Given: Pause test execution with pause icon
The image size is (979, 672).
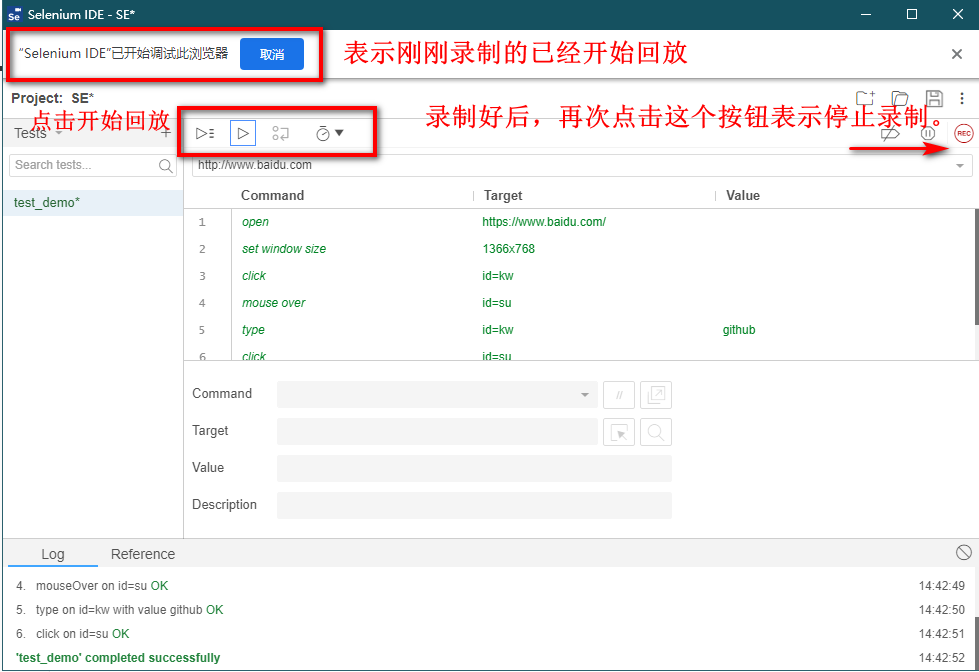Looking at the screenshot, I should [928, 133].
